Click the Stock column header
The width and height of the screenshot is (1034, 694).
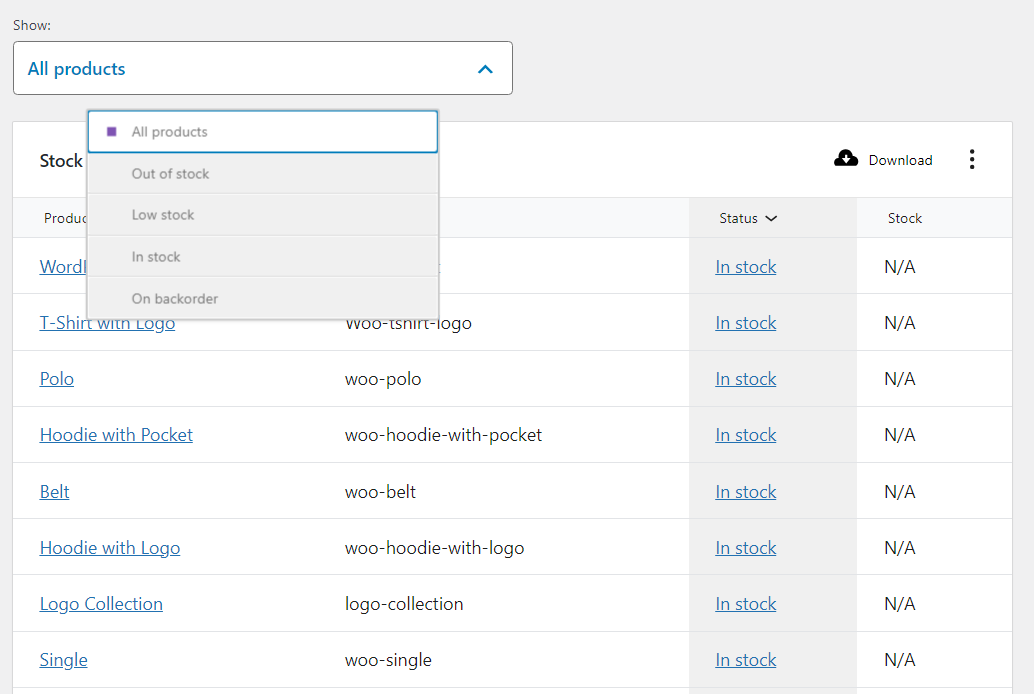point(904,218)
